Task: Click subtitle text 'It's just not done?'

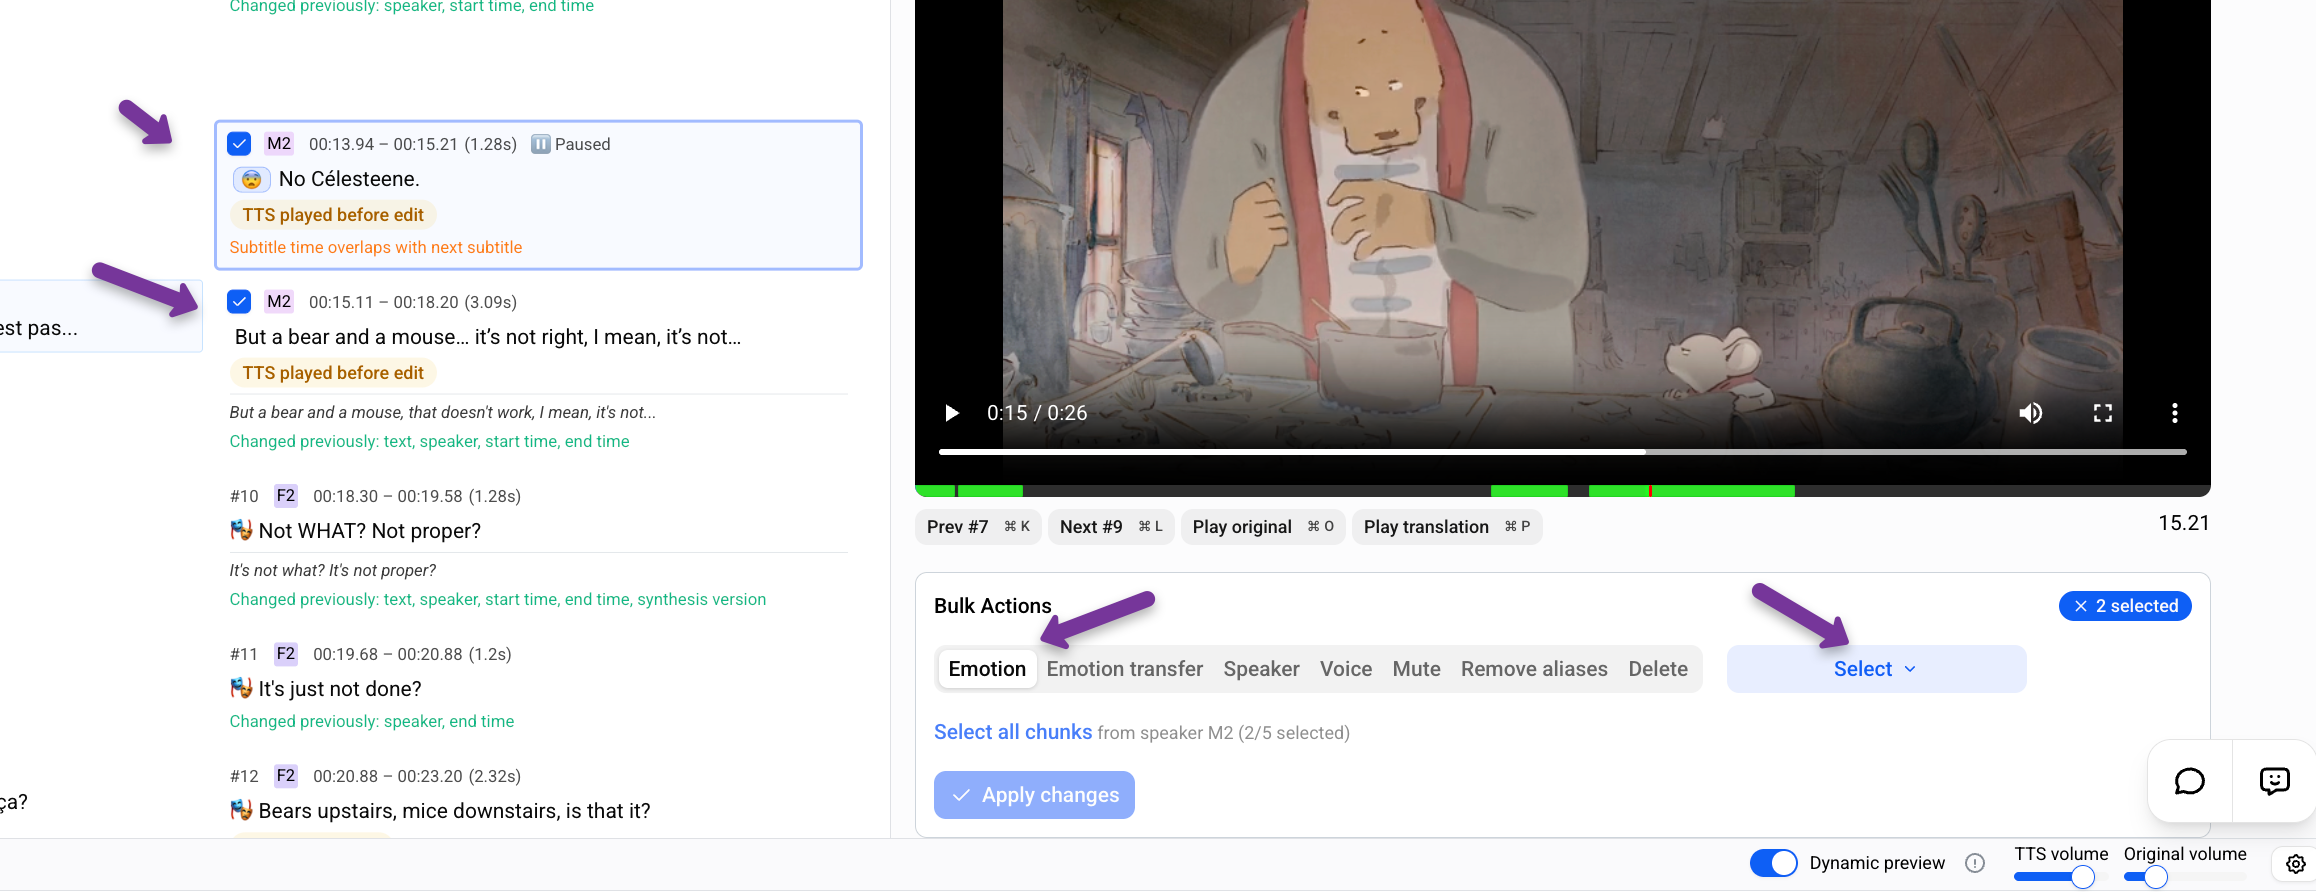Action: (x=340, y=689)
